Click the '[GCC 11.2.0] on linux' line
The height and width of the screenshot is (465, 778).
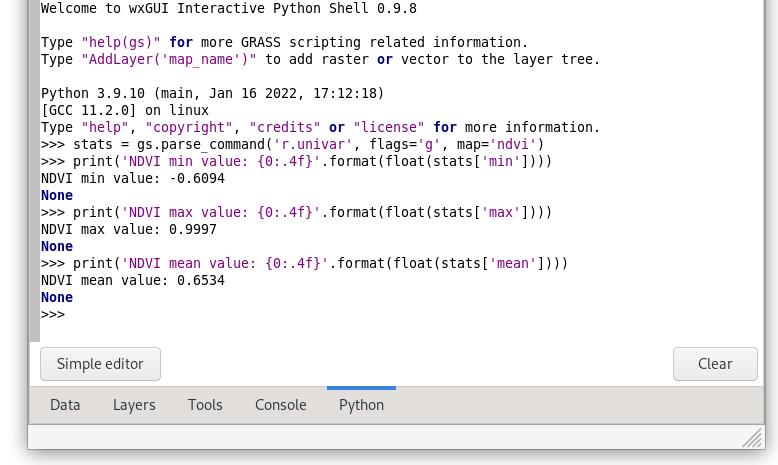click(x=125, y=110)
